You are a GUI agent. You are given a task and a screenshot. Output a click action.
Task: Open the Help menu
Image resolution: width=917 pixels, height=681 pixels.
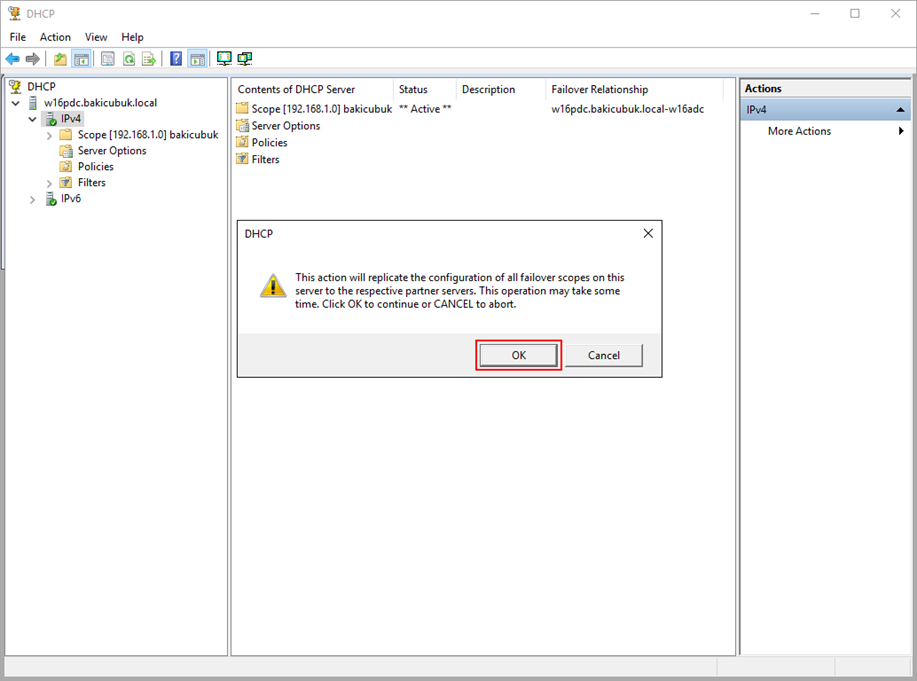(x=132, y=37)
